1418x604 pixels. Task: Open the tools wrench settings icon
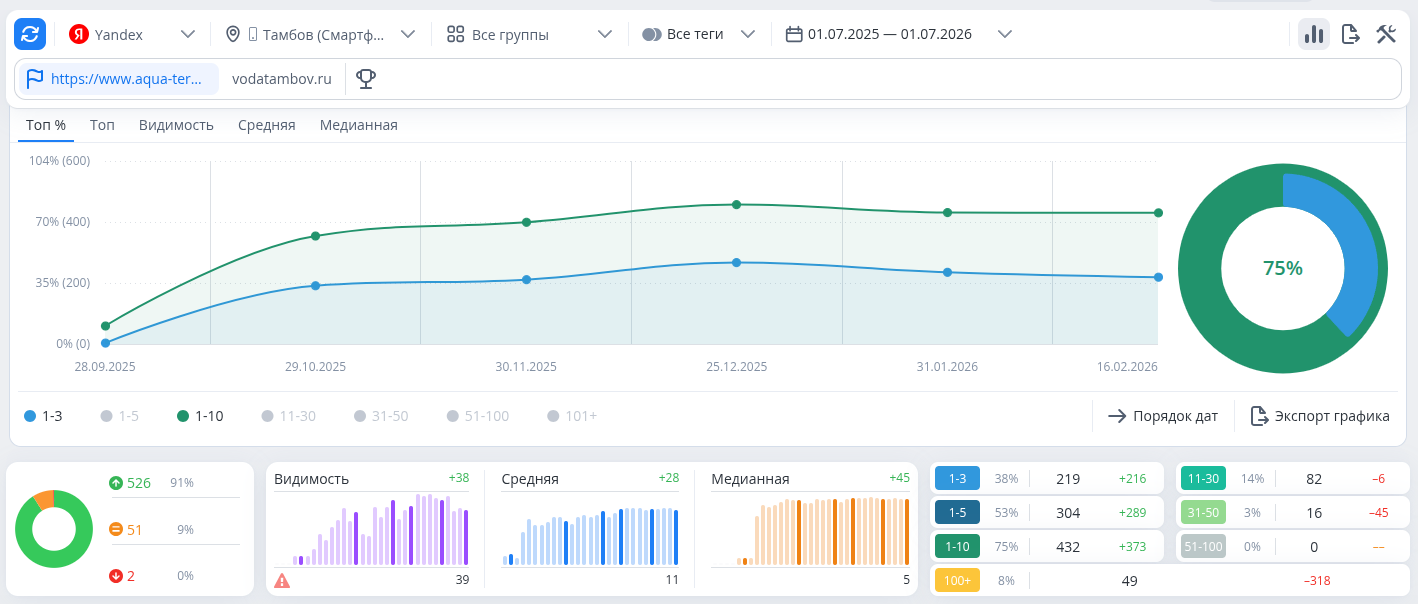(1386, 34)
